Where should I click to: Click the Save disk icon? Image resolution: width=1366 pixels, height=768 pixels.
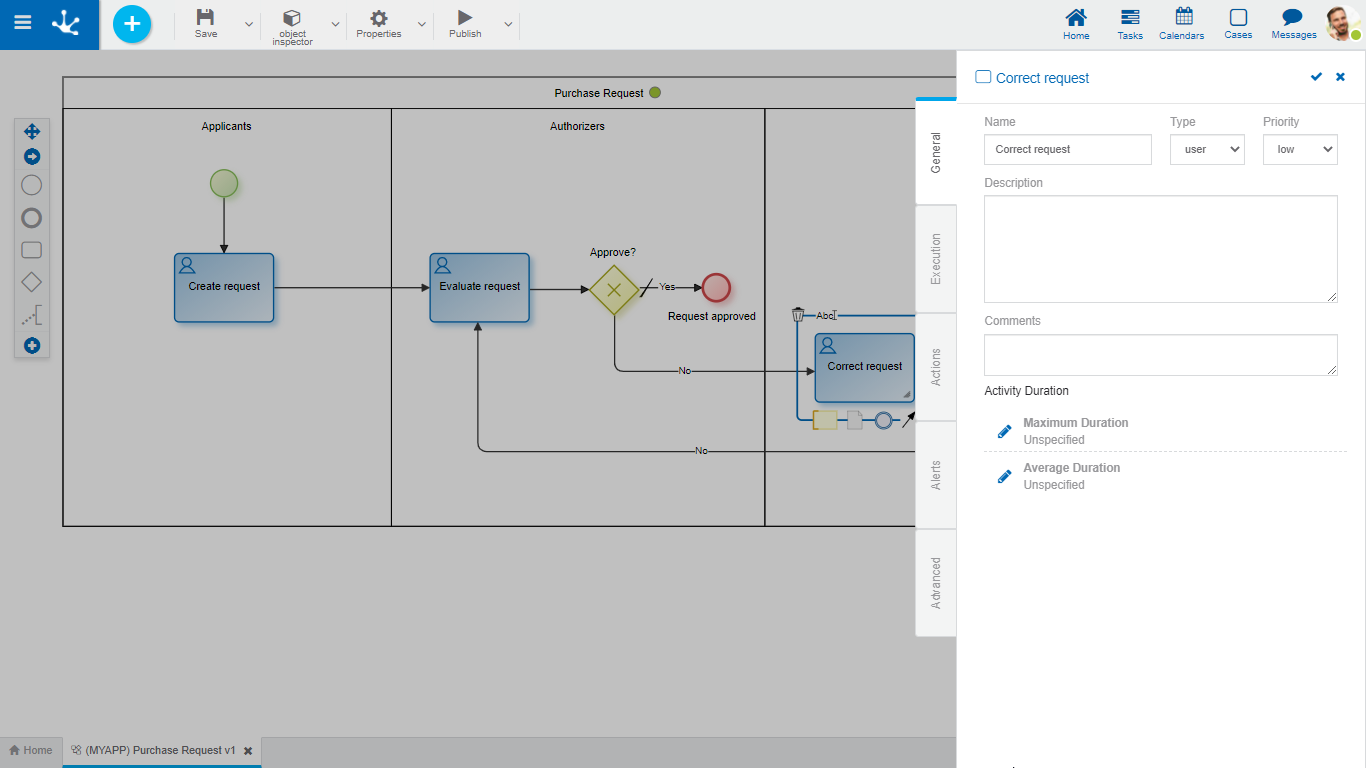pyautogui.click(x=205, y=18)
